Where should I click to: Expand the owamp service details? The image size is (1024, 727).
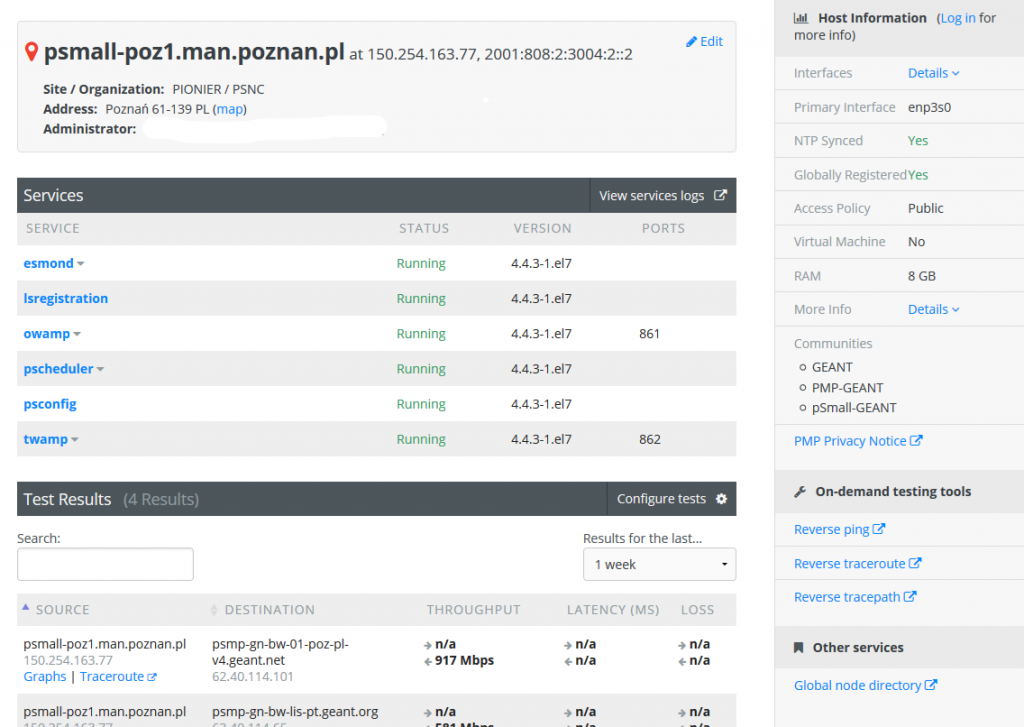pyautogui.click(x=77, y=334)
